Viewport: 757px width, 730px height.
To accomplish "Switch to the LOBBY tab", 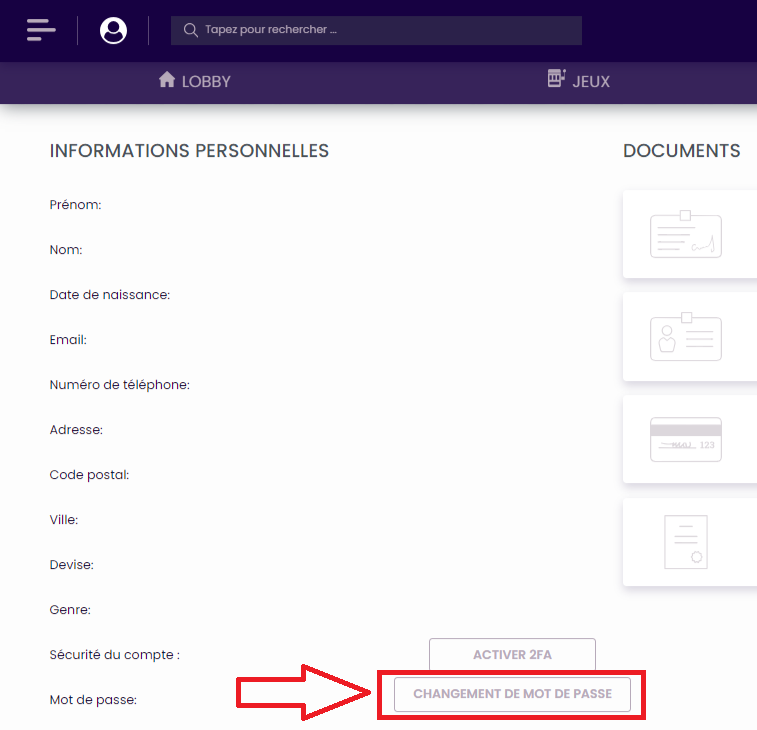I will click(195, 81).
